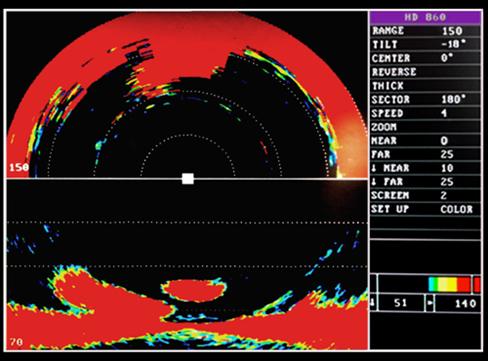Click the right arrow beside 140
This screenshot has height=361, width=488.
(x=430, y=303)
